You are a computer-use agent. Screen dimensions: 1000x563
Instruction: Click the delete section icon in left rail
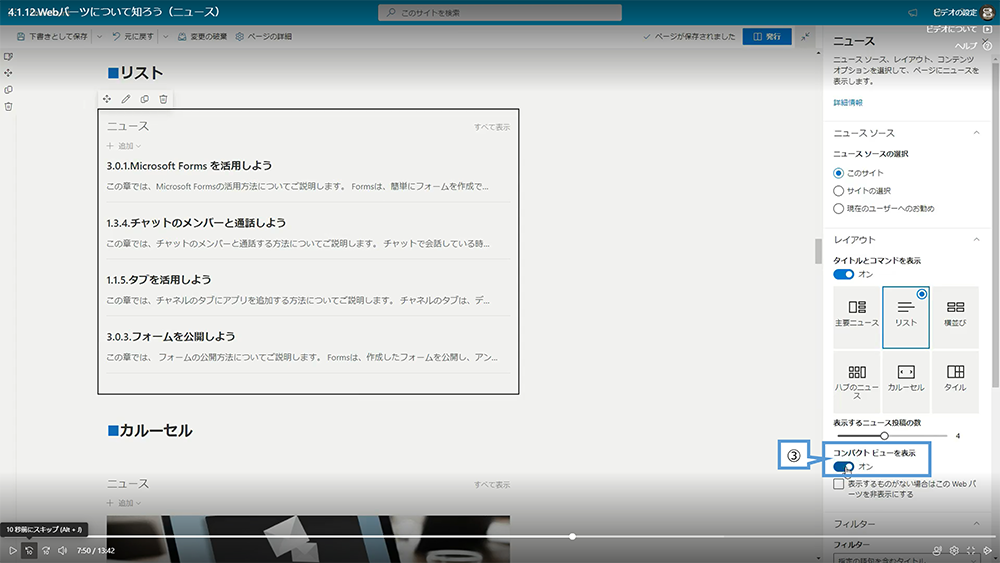[x=8, y=106]
